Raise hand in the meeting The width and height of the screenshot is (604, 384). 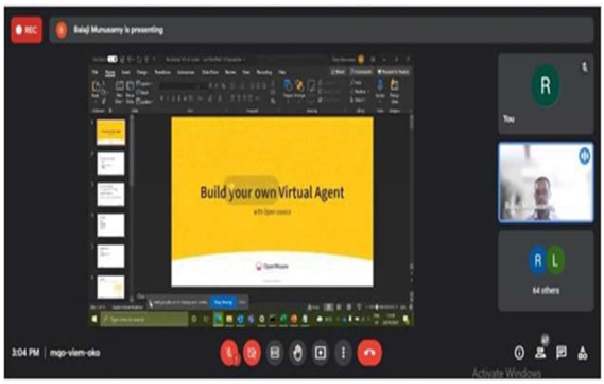(x=297, y=352)
